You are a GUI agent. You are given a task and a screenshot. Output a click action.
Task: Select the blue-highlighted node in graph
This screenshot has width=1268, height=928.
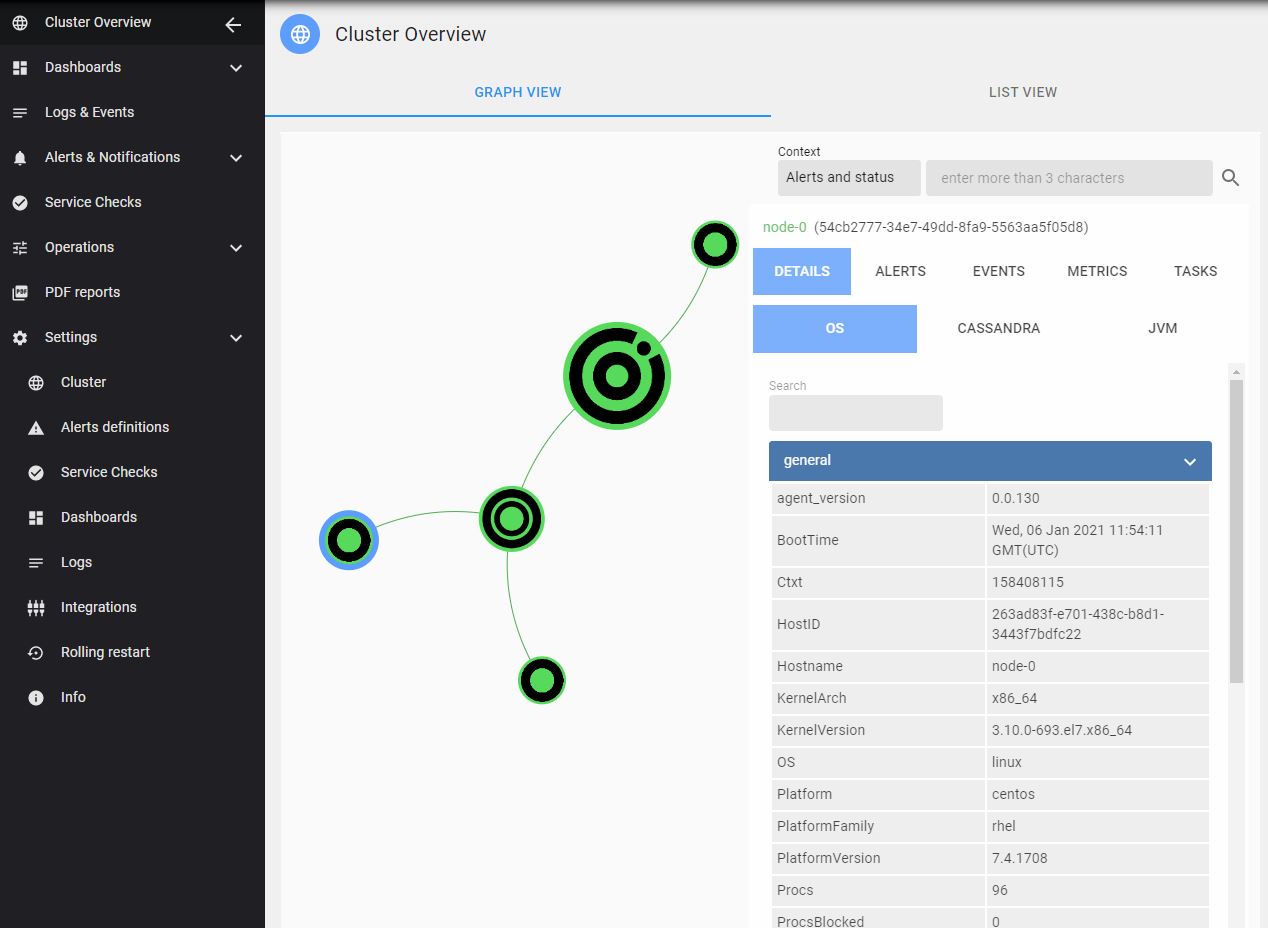[349, 541]
